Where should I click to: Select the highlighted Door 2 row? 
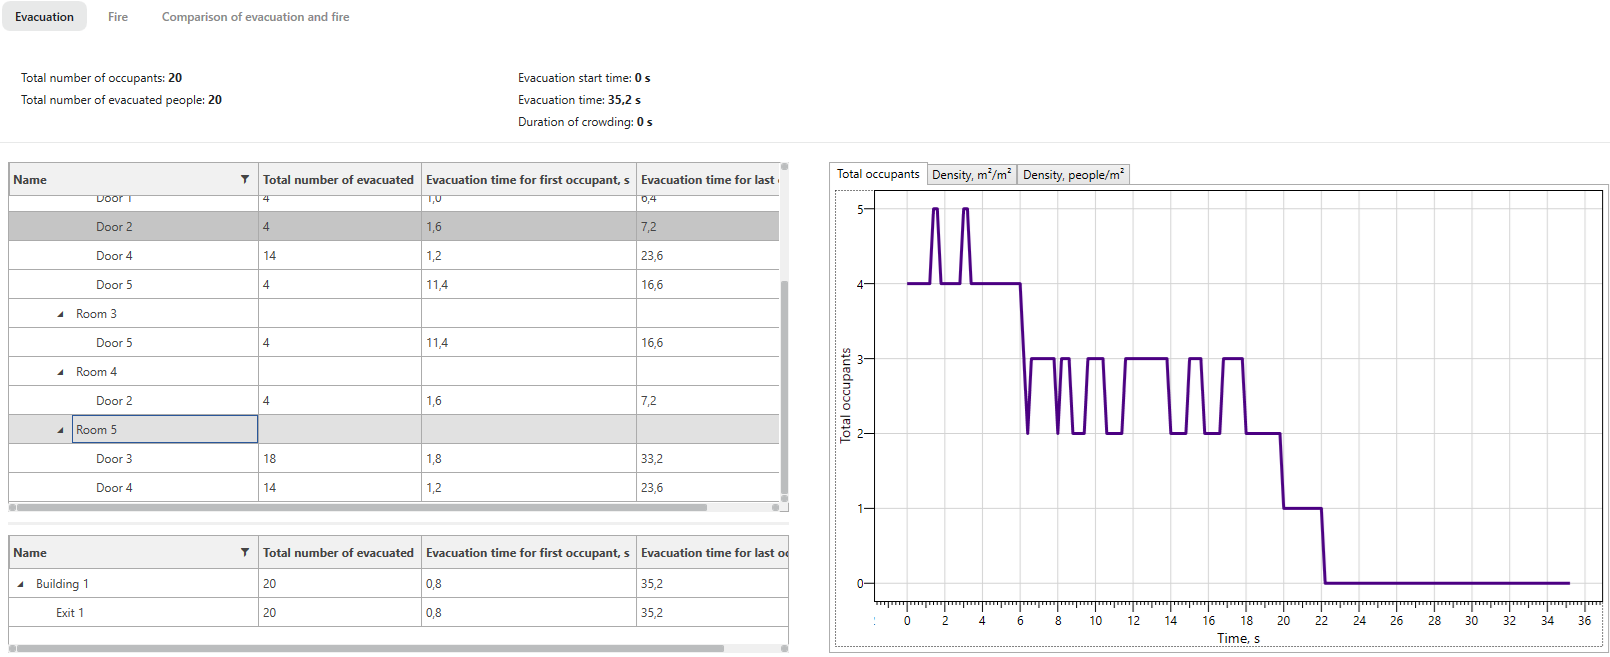click(114, 227)
